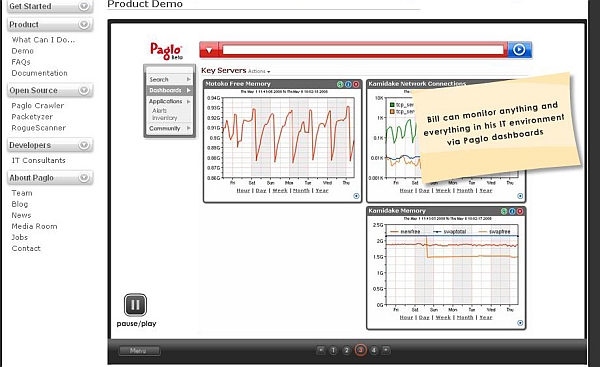
Task: Choose Alerts in the demo menu
Action: click(x=159, y=111)
